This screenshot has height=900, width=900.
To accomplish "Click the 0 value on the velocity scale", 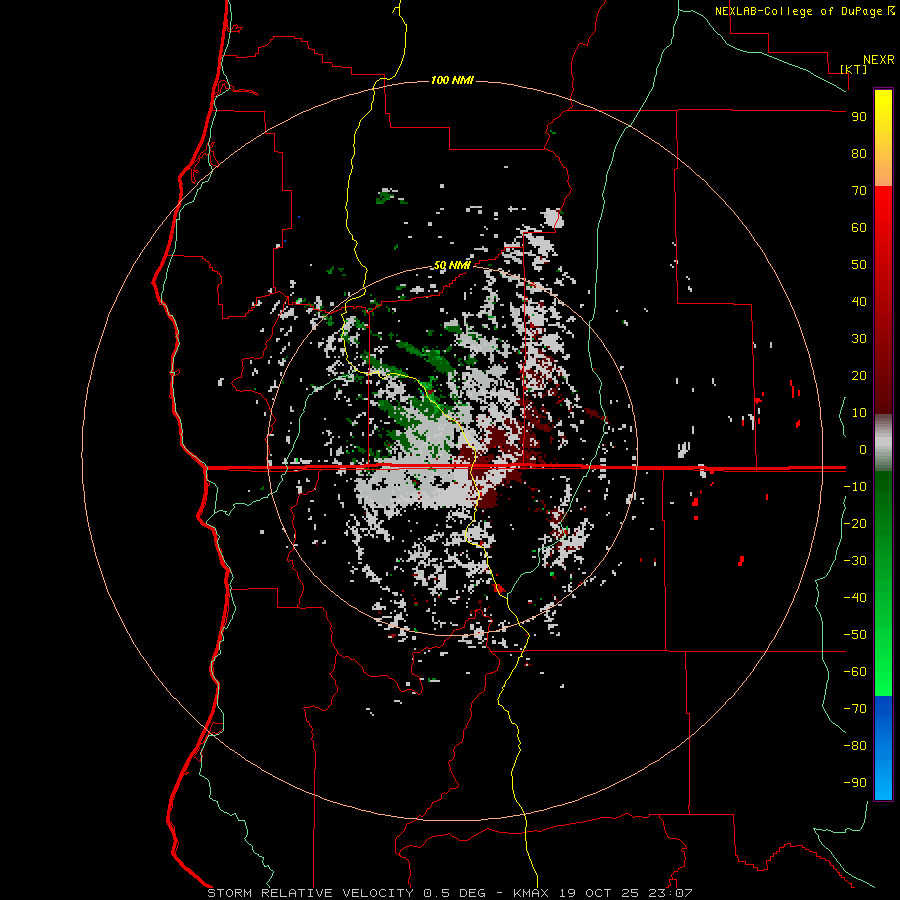I will 863,450.
